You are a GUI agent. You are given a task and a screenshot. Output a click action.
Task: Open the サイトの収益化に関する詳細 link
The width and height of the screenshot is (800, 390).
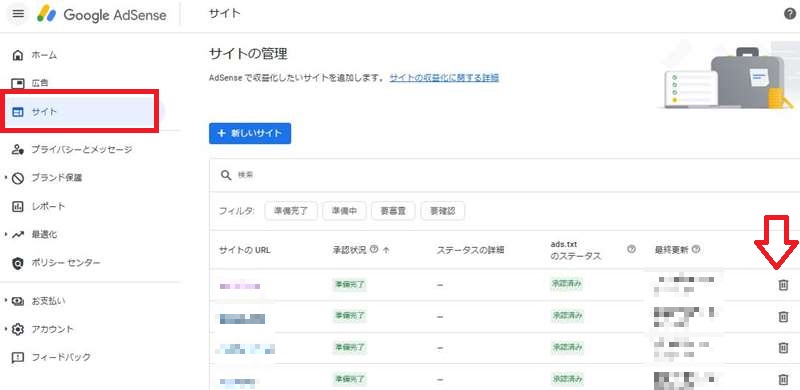444,78
